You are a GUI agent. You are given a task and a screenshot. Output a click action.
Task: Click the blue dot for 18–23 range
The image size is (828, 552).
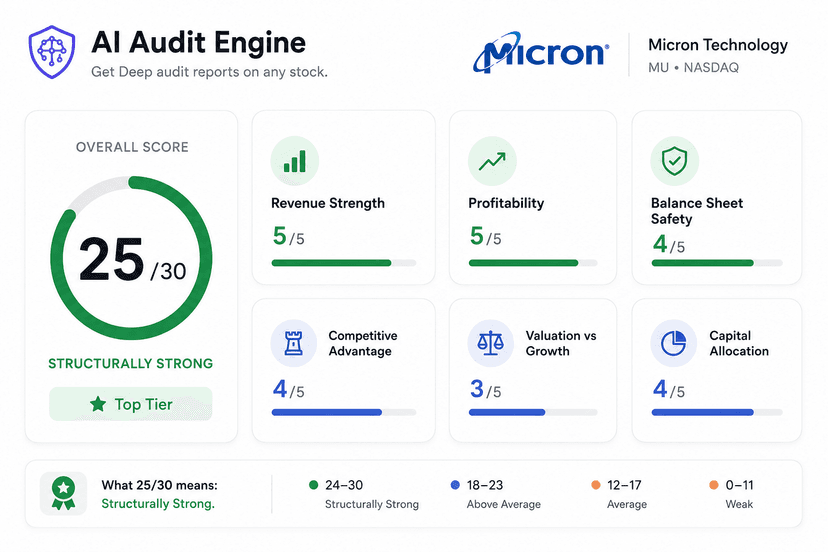tap(455, 485)
